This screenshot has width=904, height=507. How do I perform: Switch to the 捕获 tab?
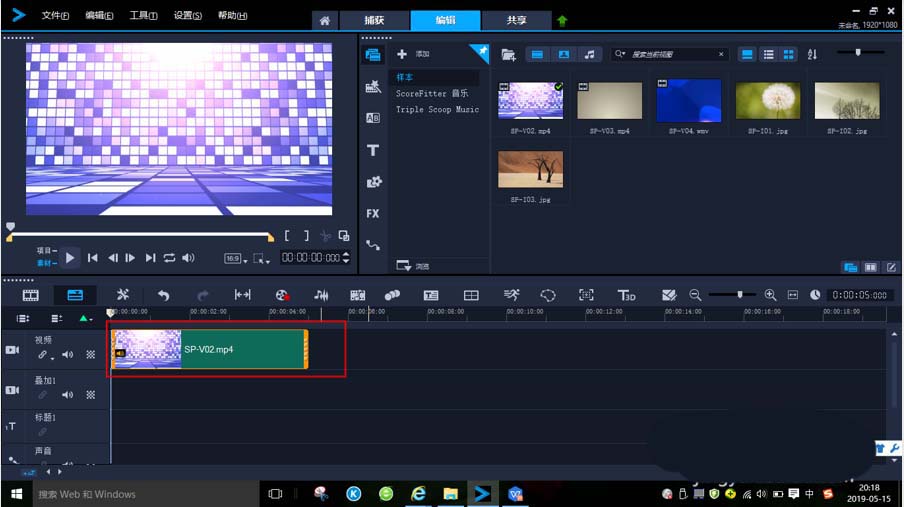374,20
